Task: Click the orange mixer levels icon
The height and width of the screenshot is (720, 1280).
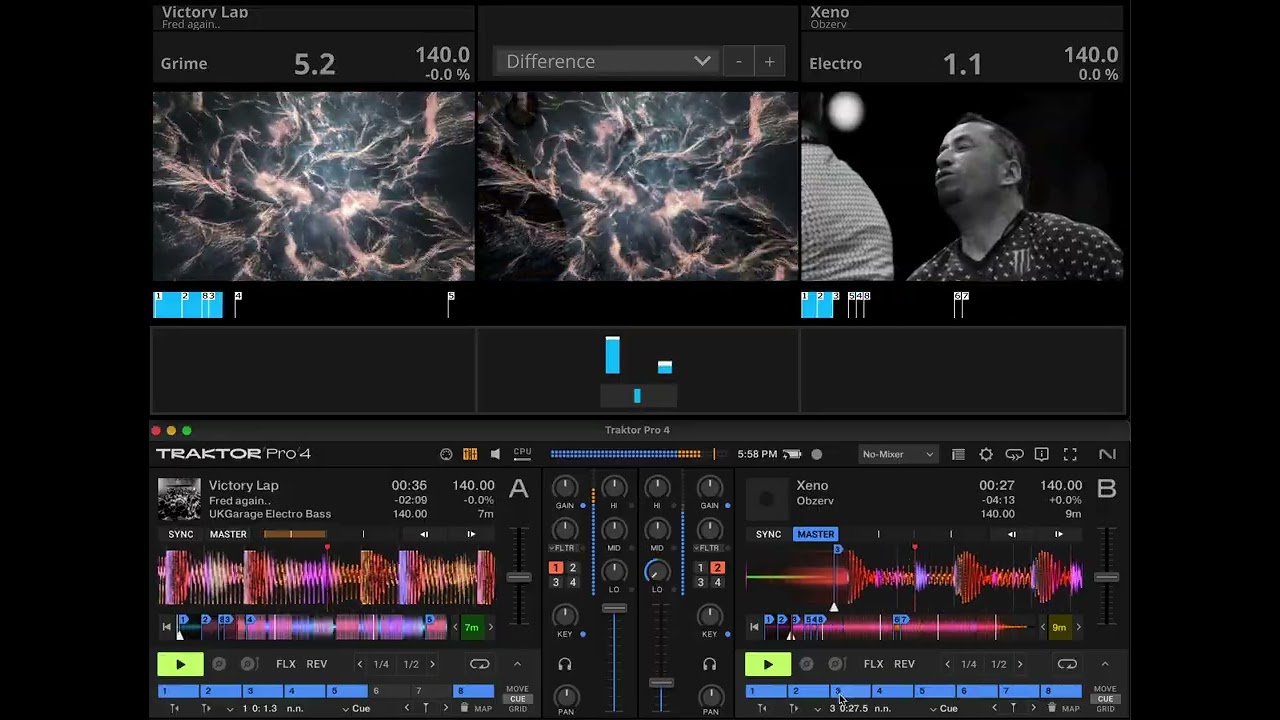Action: point(470,454)
